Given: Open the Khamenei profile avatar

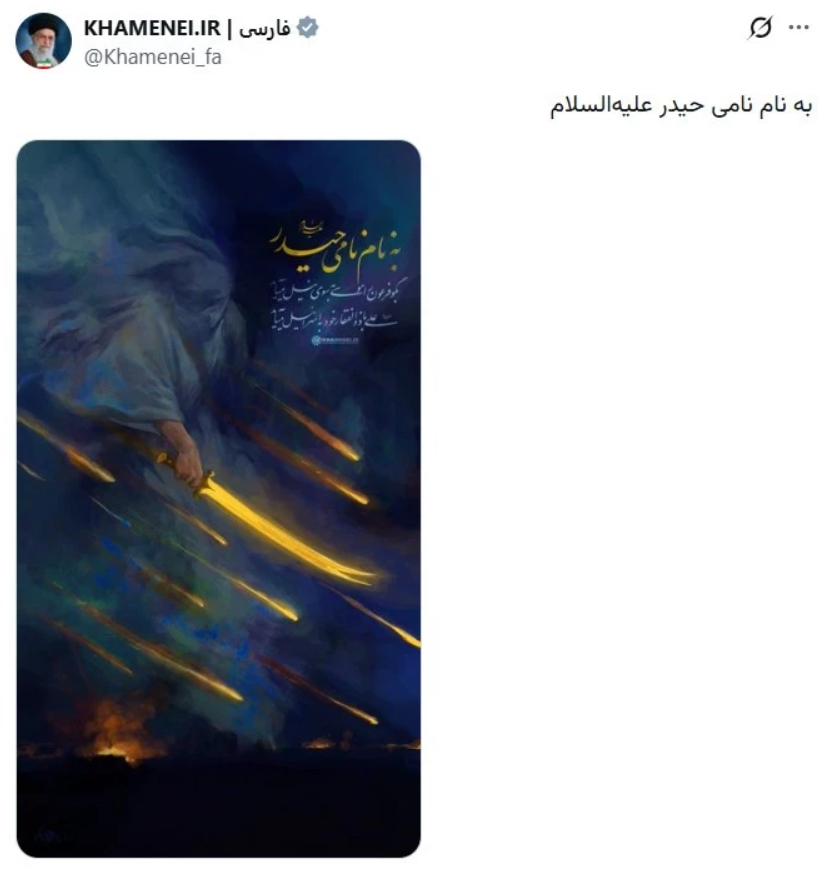Looking at the screenshot, I should (43, 41).
